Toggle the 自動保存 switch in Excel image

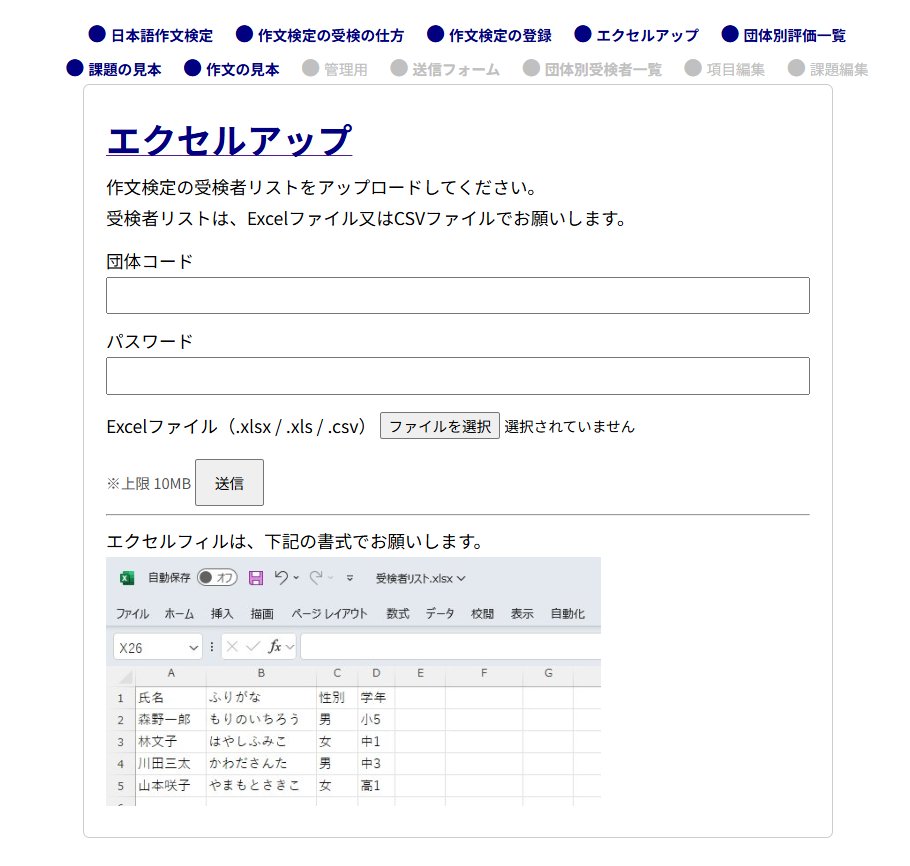tap(216, 578)
